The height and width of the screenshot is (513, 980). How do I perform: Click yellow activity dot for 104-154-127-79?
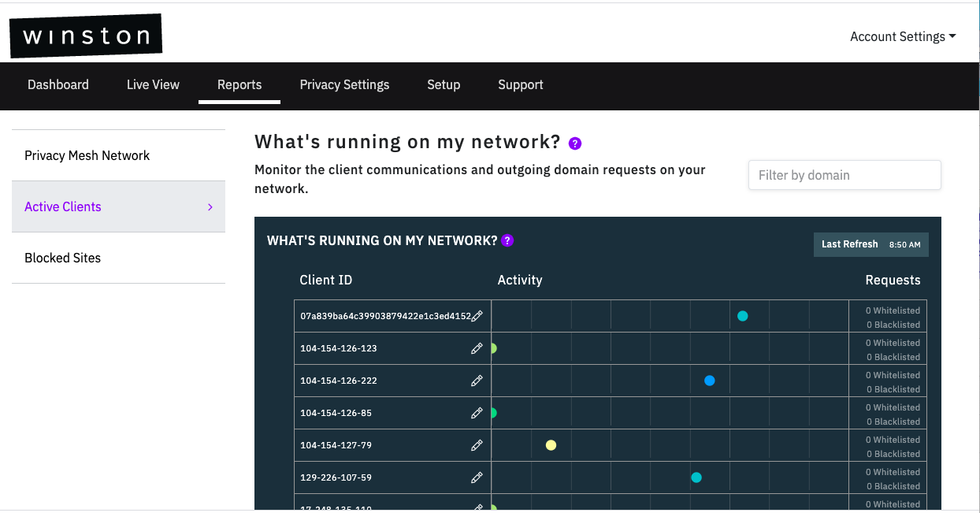(551, 445)
